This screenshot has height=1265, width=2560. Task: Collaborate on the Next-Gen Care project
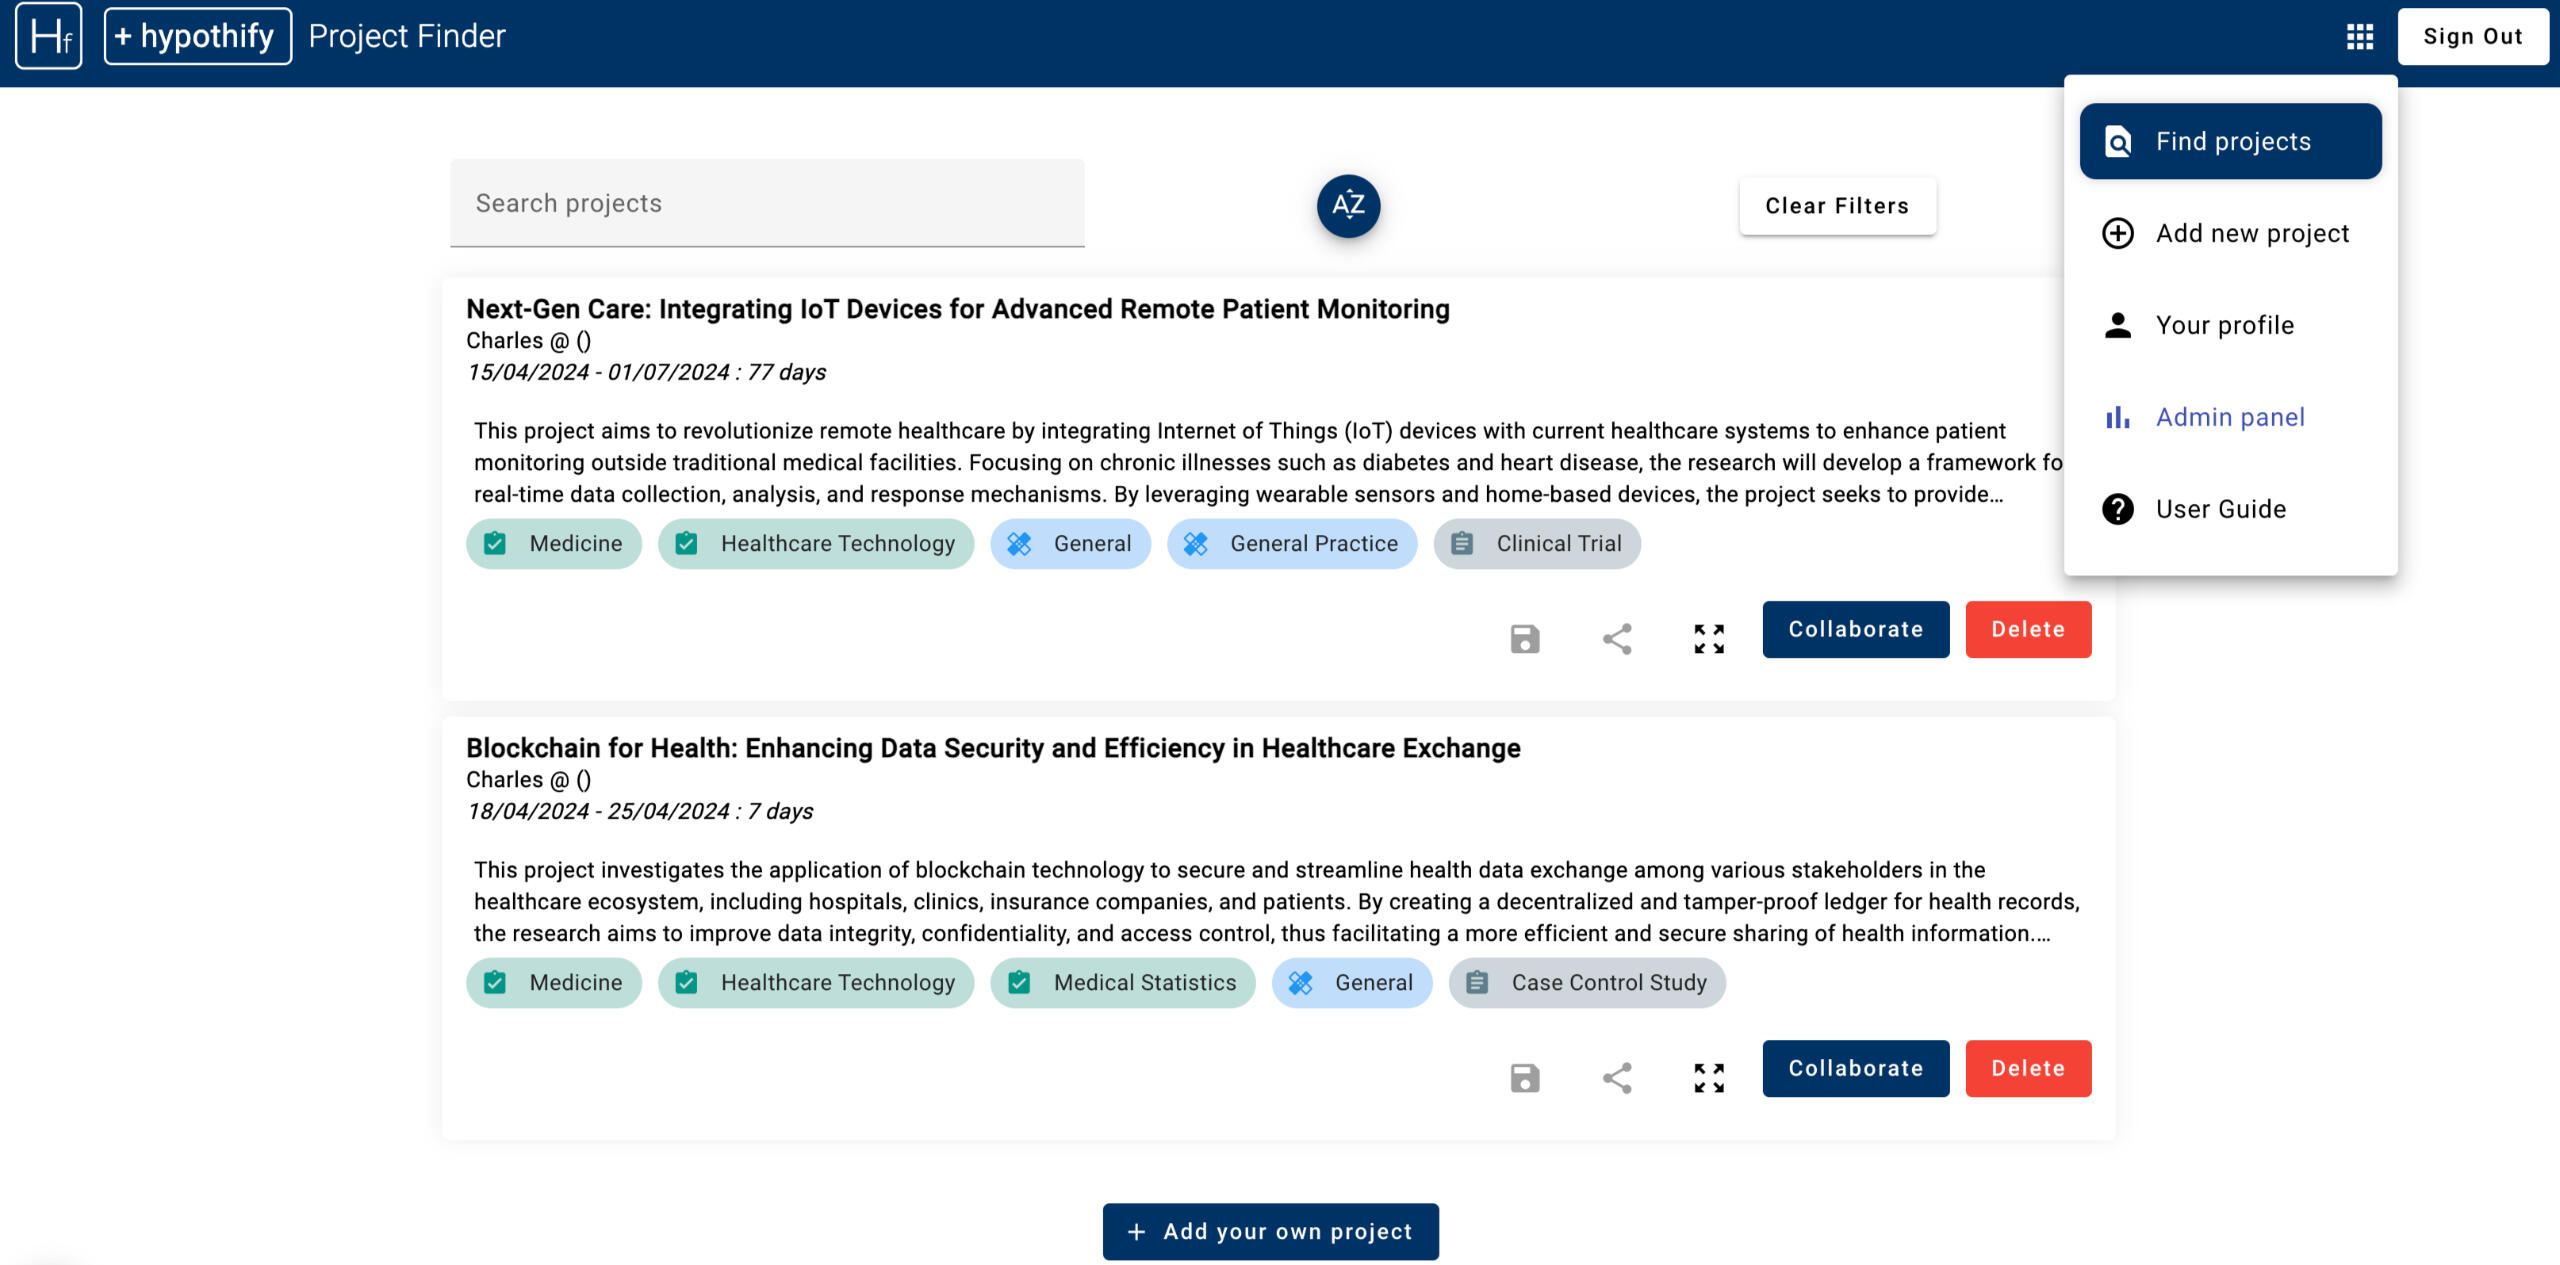[1855, 629]
